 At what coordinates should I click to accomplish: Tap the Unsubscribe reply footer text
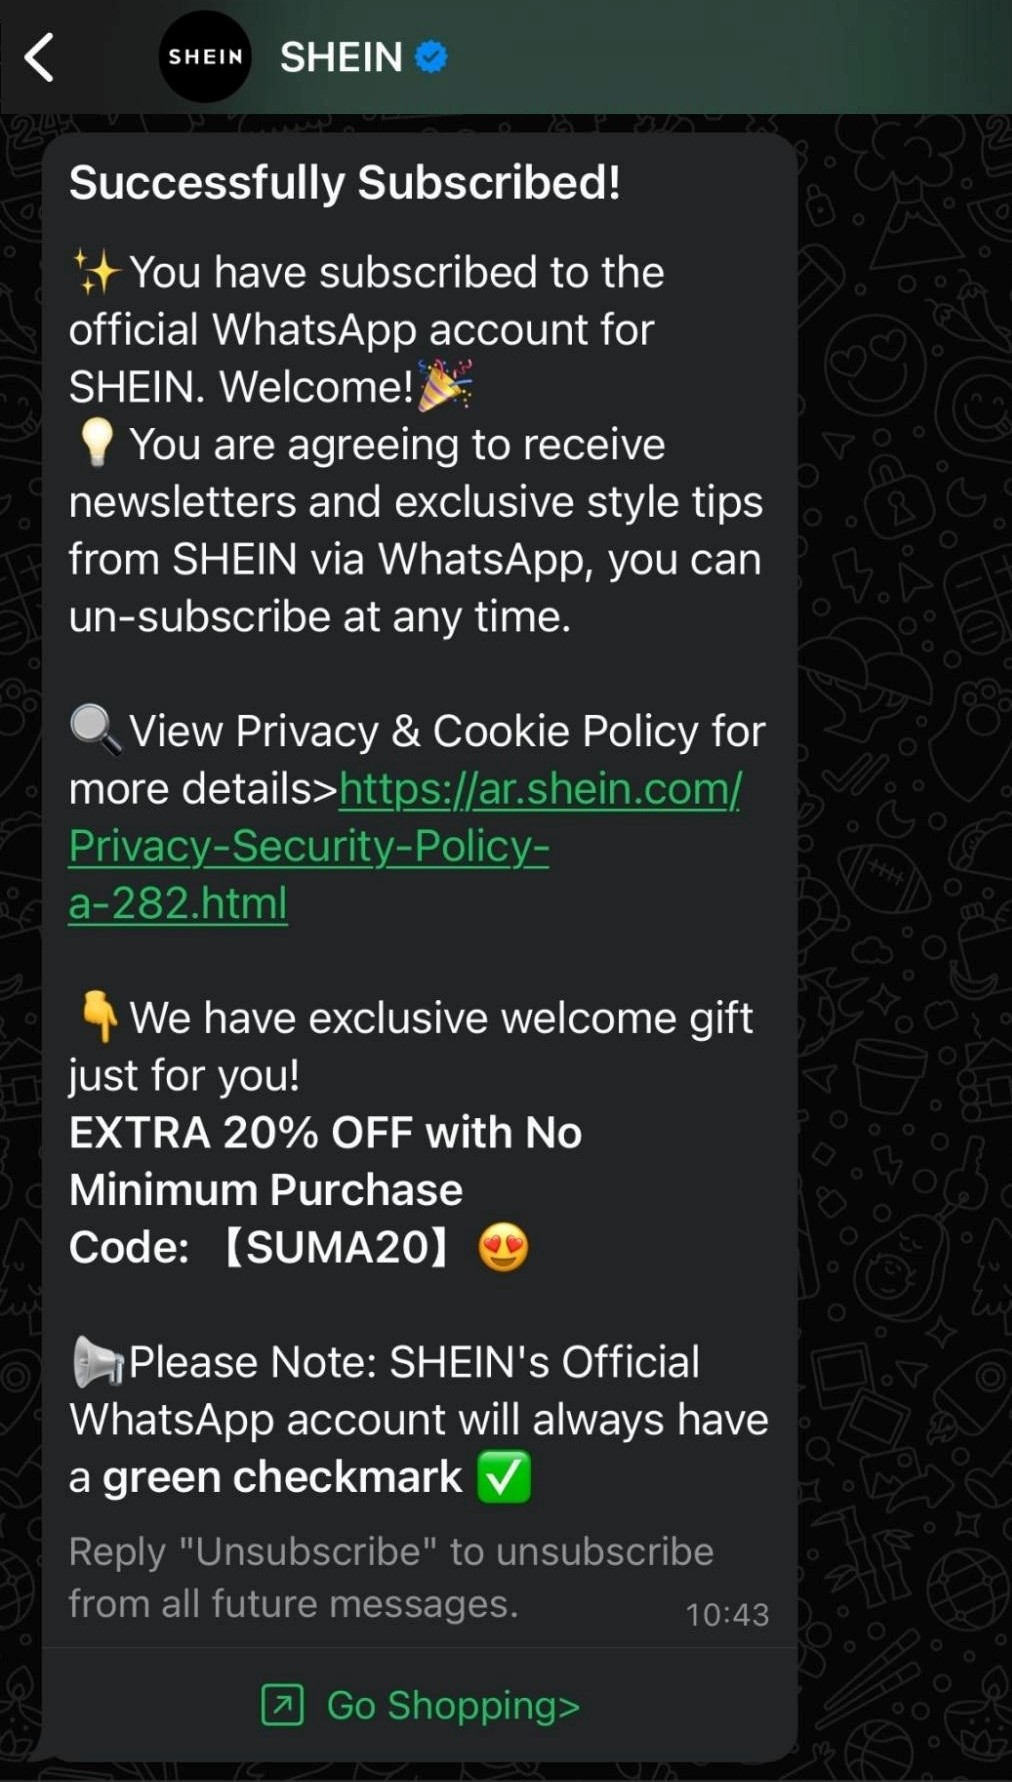(391, 1577)
